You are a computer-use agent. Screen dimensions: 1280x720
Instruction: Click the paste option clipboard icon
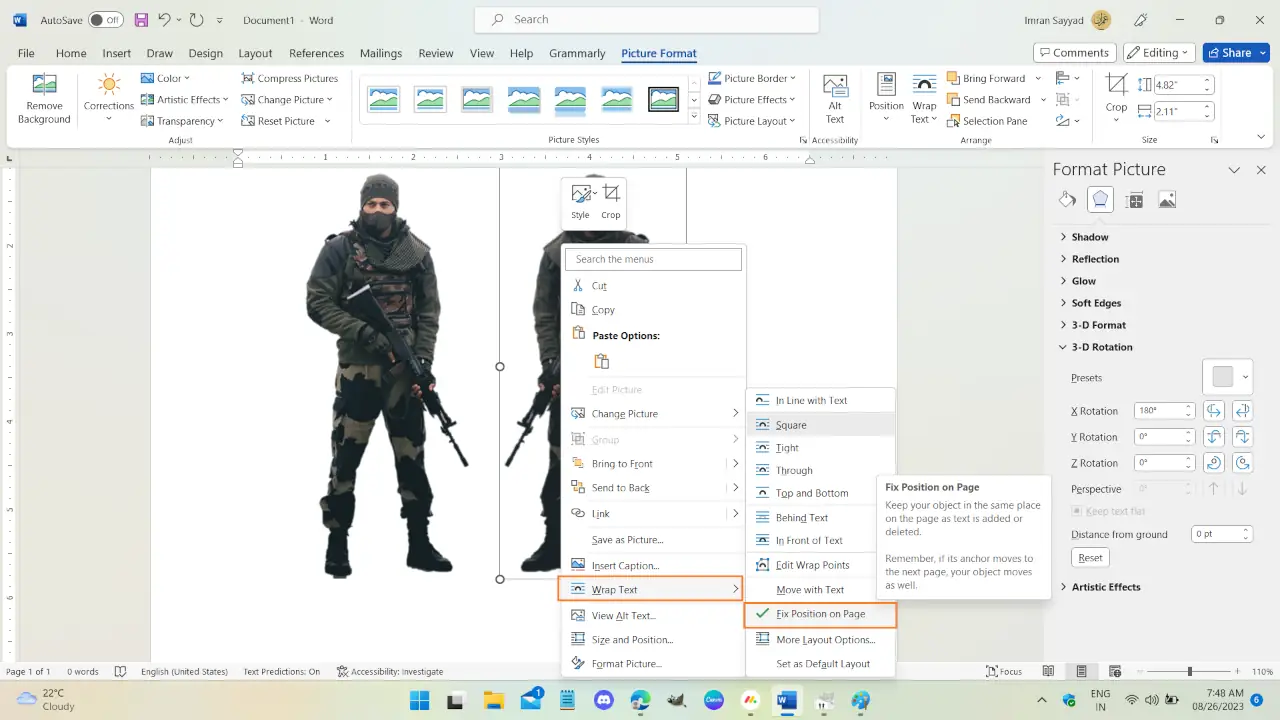601,361
